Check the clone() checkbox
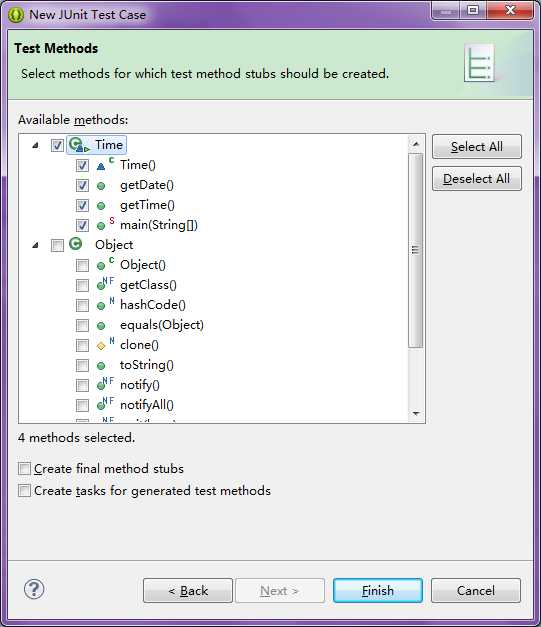541x627 pixels. pyautogui.click(x=82, y=345)
